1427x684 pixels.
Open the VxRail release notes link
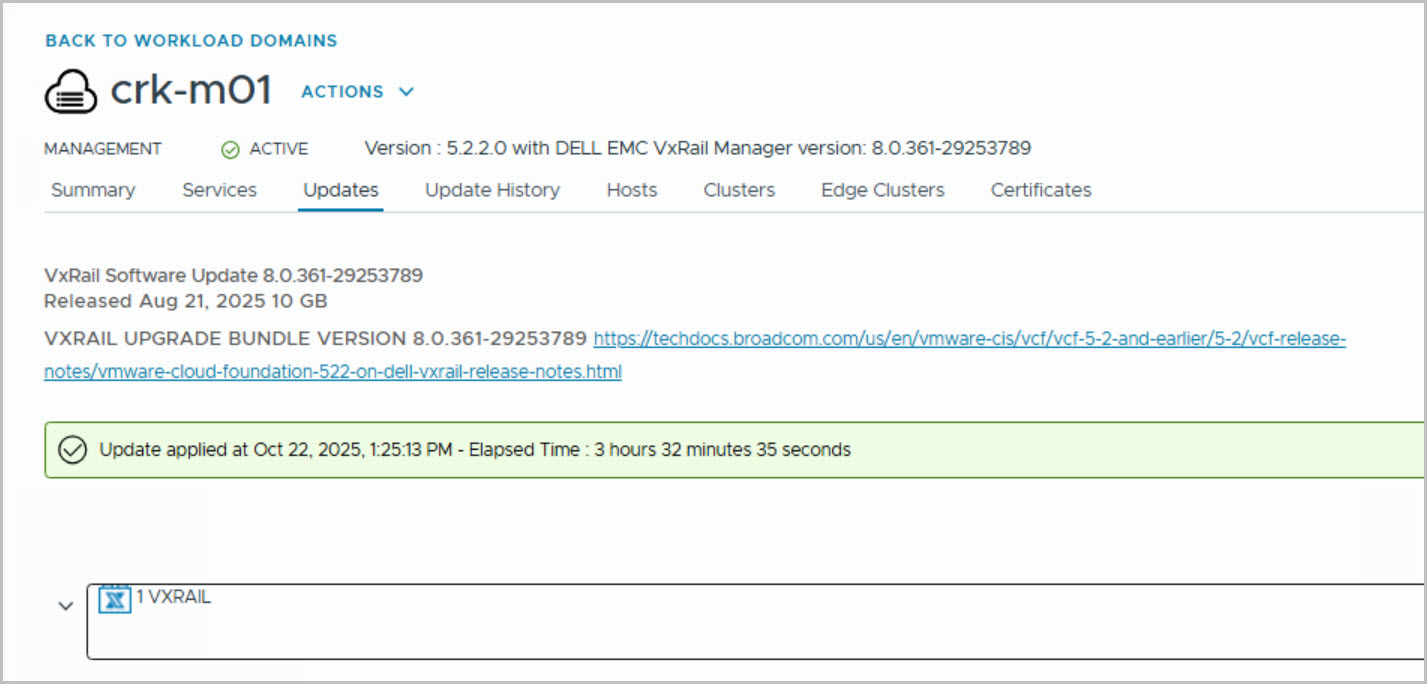(969, 339)
